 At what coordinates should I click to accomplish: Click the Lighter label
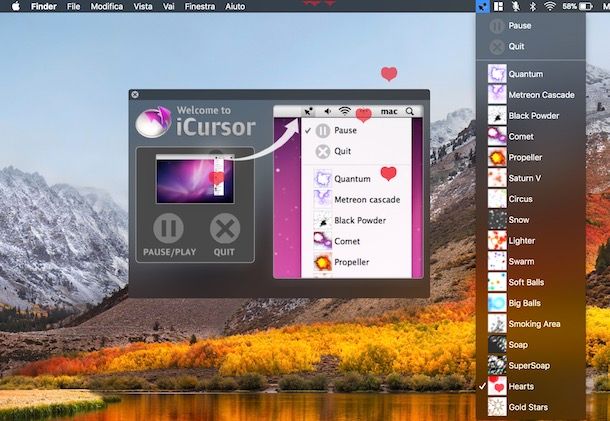[x=522, y=240]
